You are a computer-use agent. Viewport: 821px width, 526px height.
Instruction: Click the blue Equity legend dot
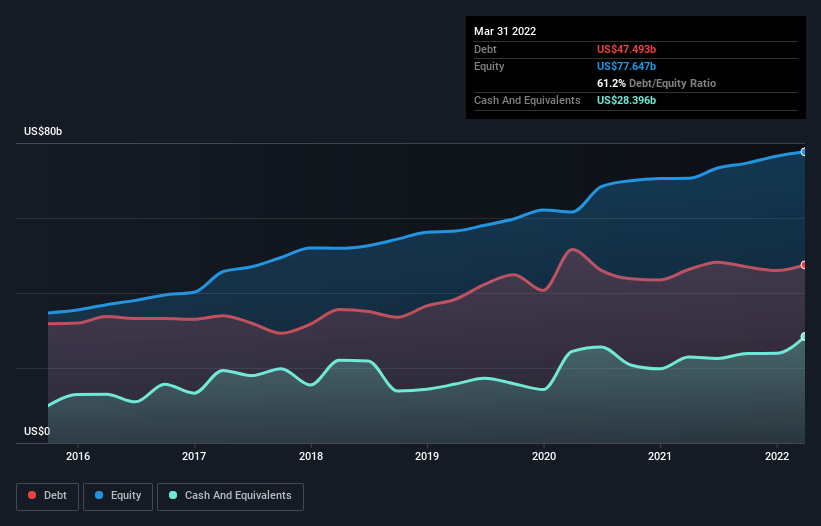[99, 495]
